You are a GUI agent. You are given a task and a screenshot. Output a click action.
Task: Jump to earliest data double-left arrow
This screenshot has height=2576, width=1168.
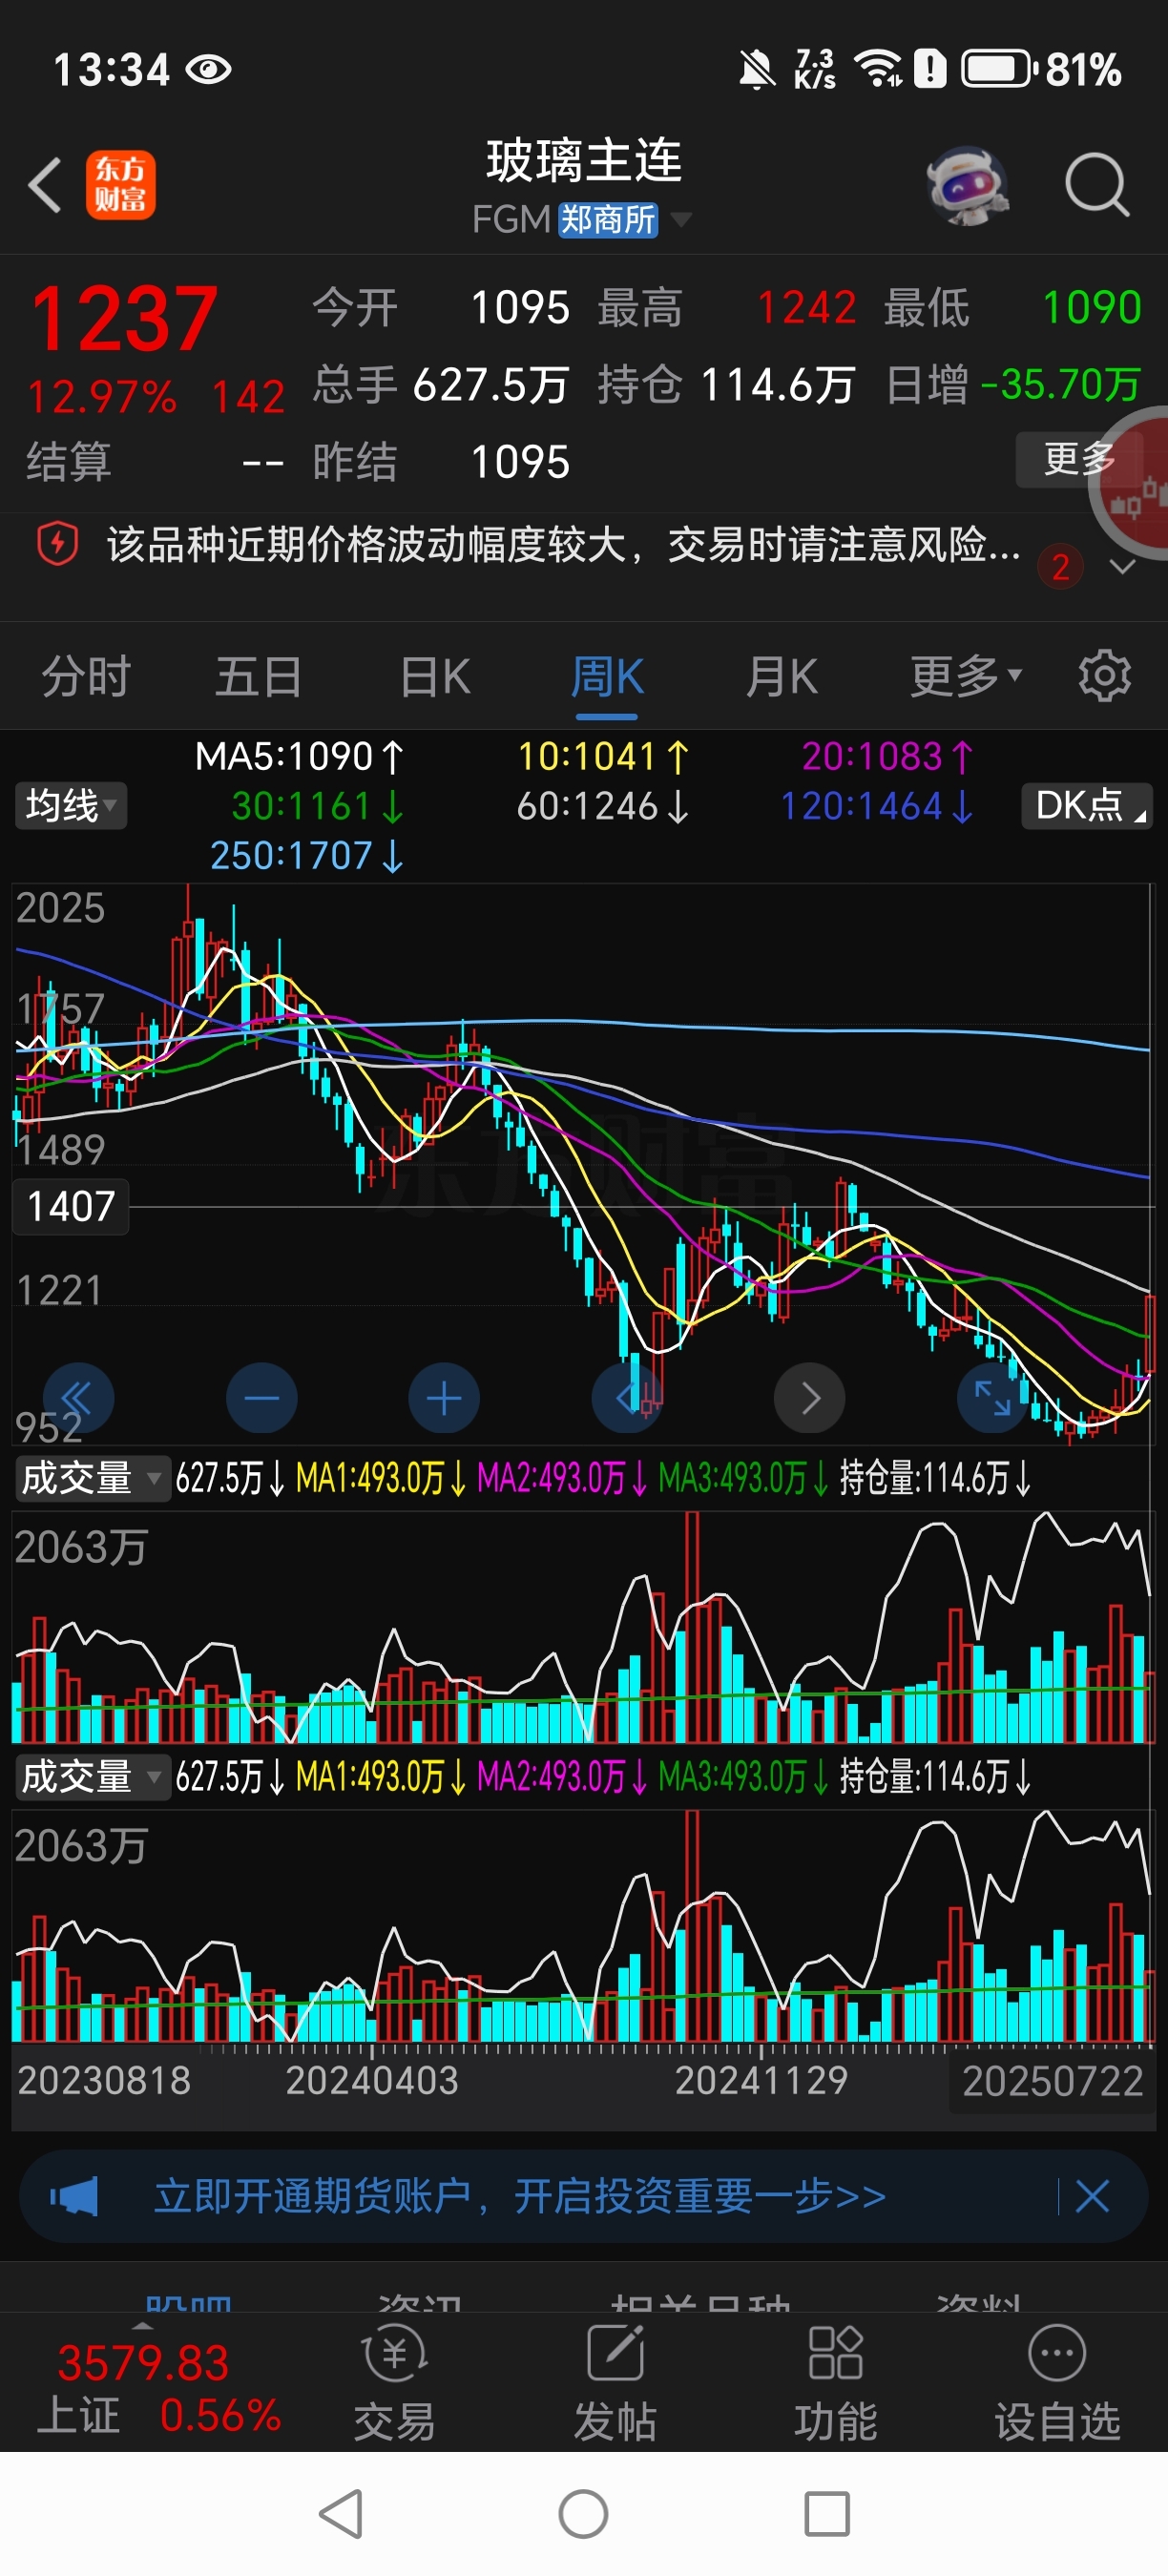click(78, 1397)
